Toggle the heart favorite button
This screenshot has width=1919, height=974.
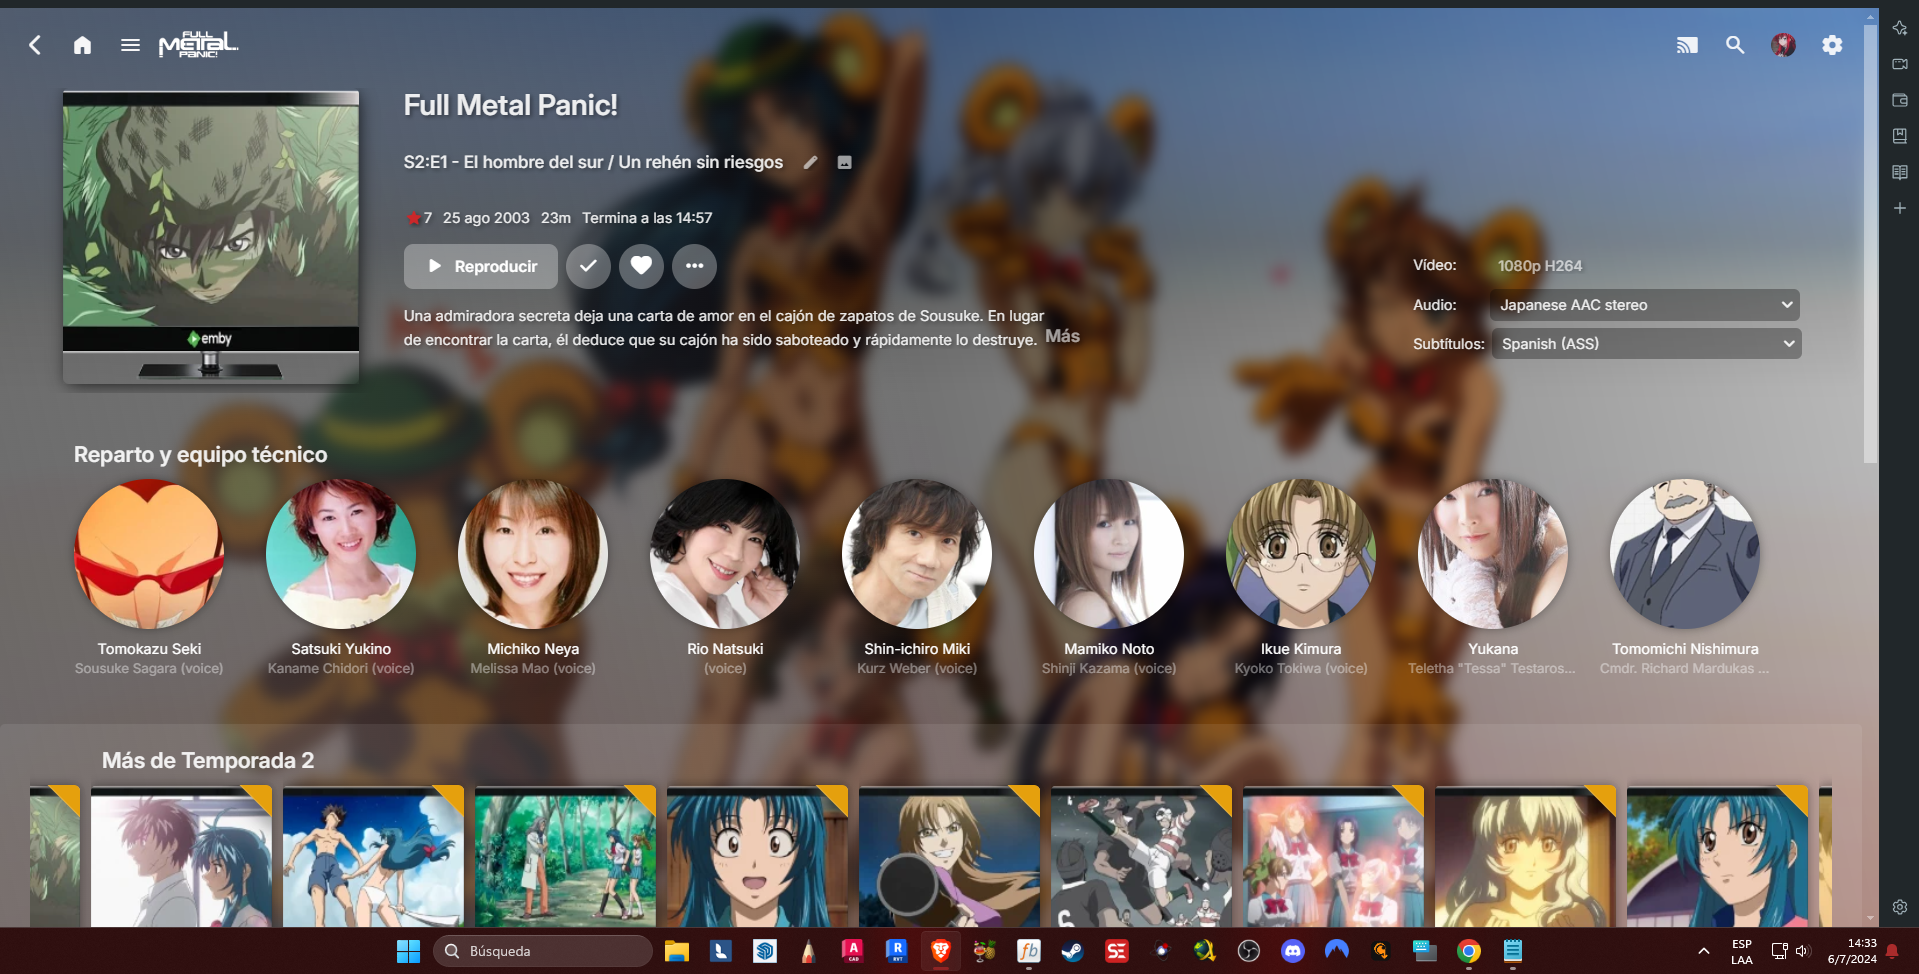(x=641, y=266)
